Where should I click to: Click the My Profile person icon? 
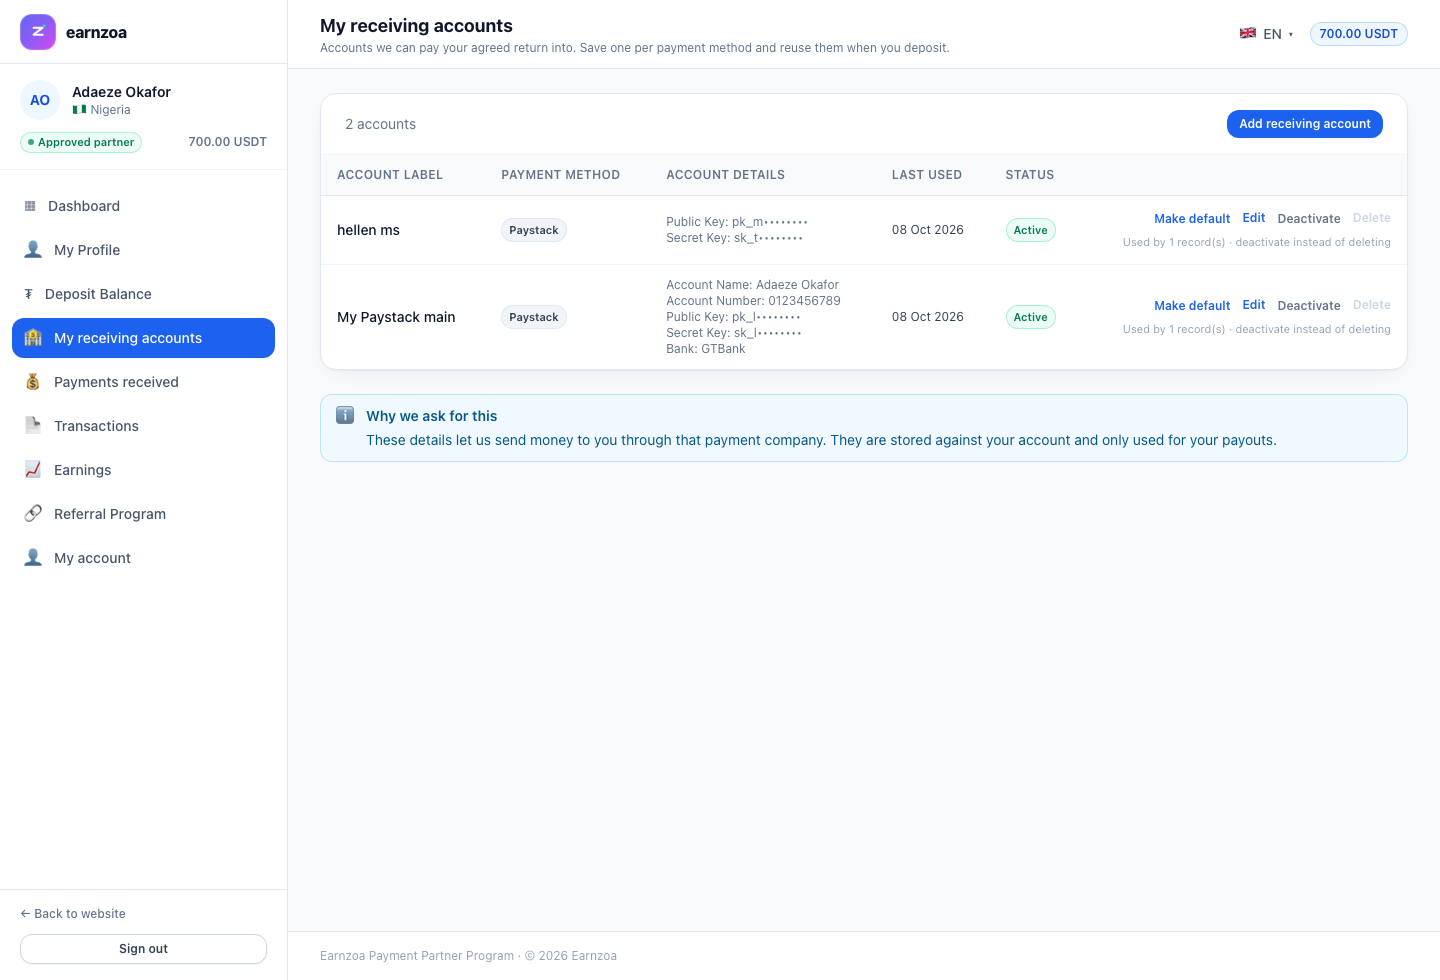(33, 250)
